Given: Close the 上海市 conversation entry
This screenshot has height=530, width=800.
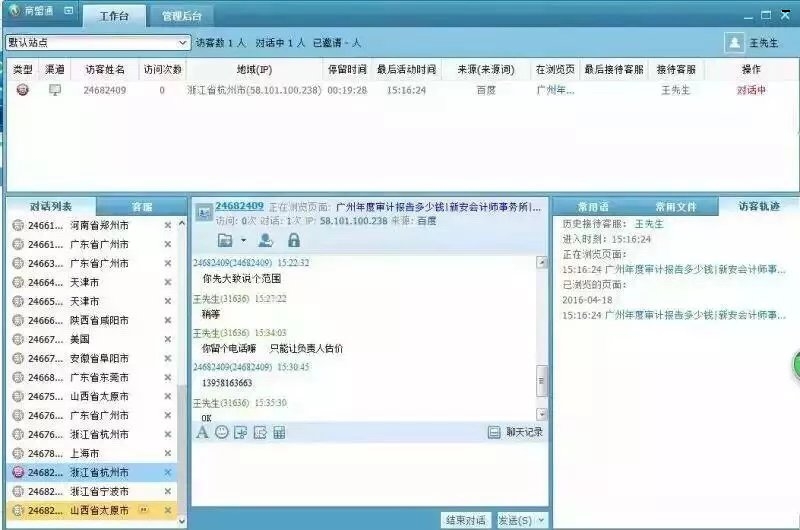Looking at the screenshot, I should click(167, 453).
